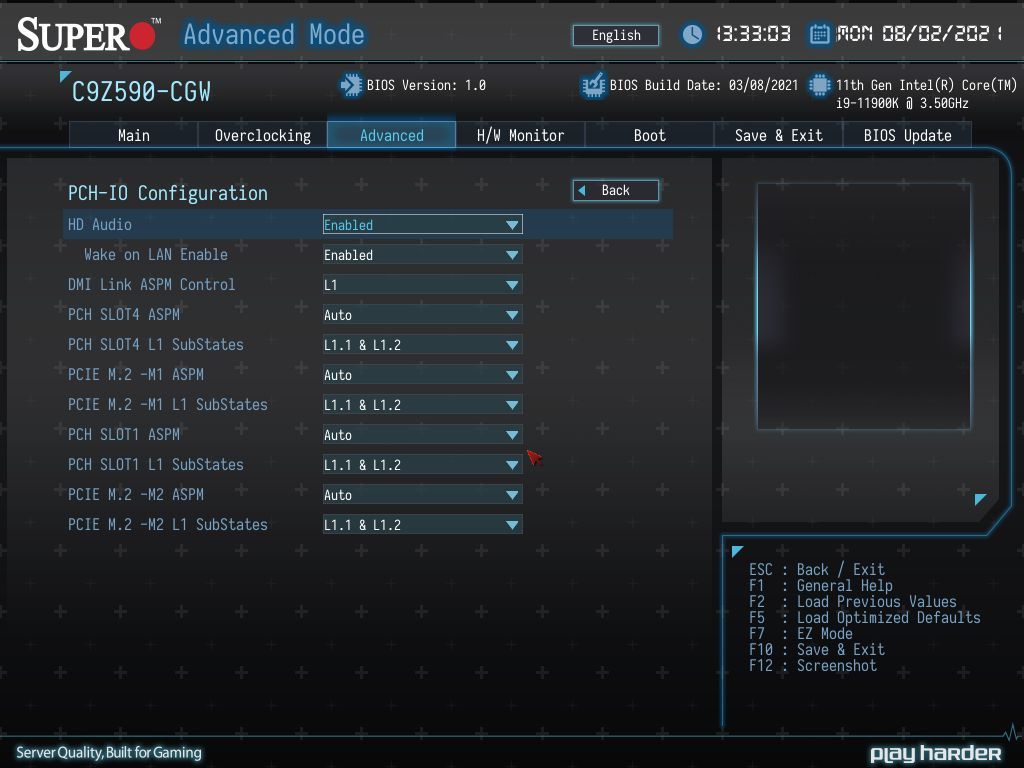Viewport: 1024px width, 768px height.
Task: Go to the Boot tab
Action: point(650,135)
